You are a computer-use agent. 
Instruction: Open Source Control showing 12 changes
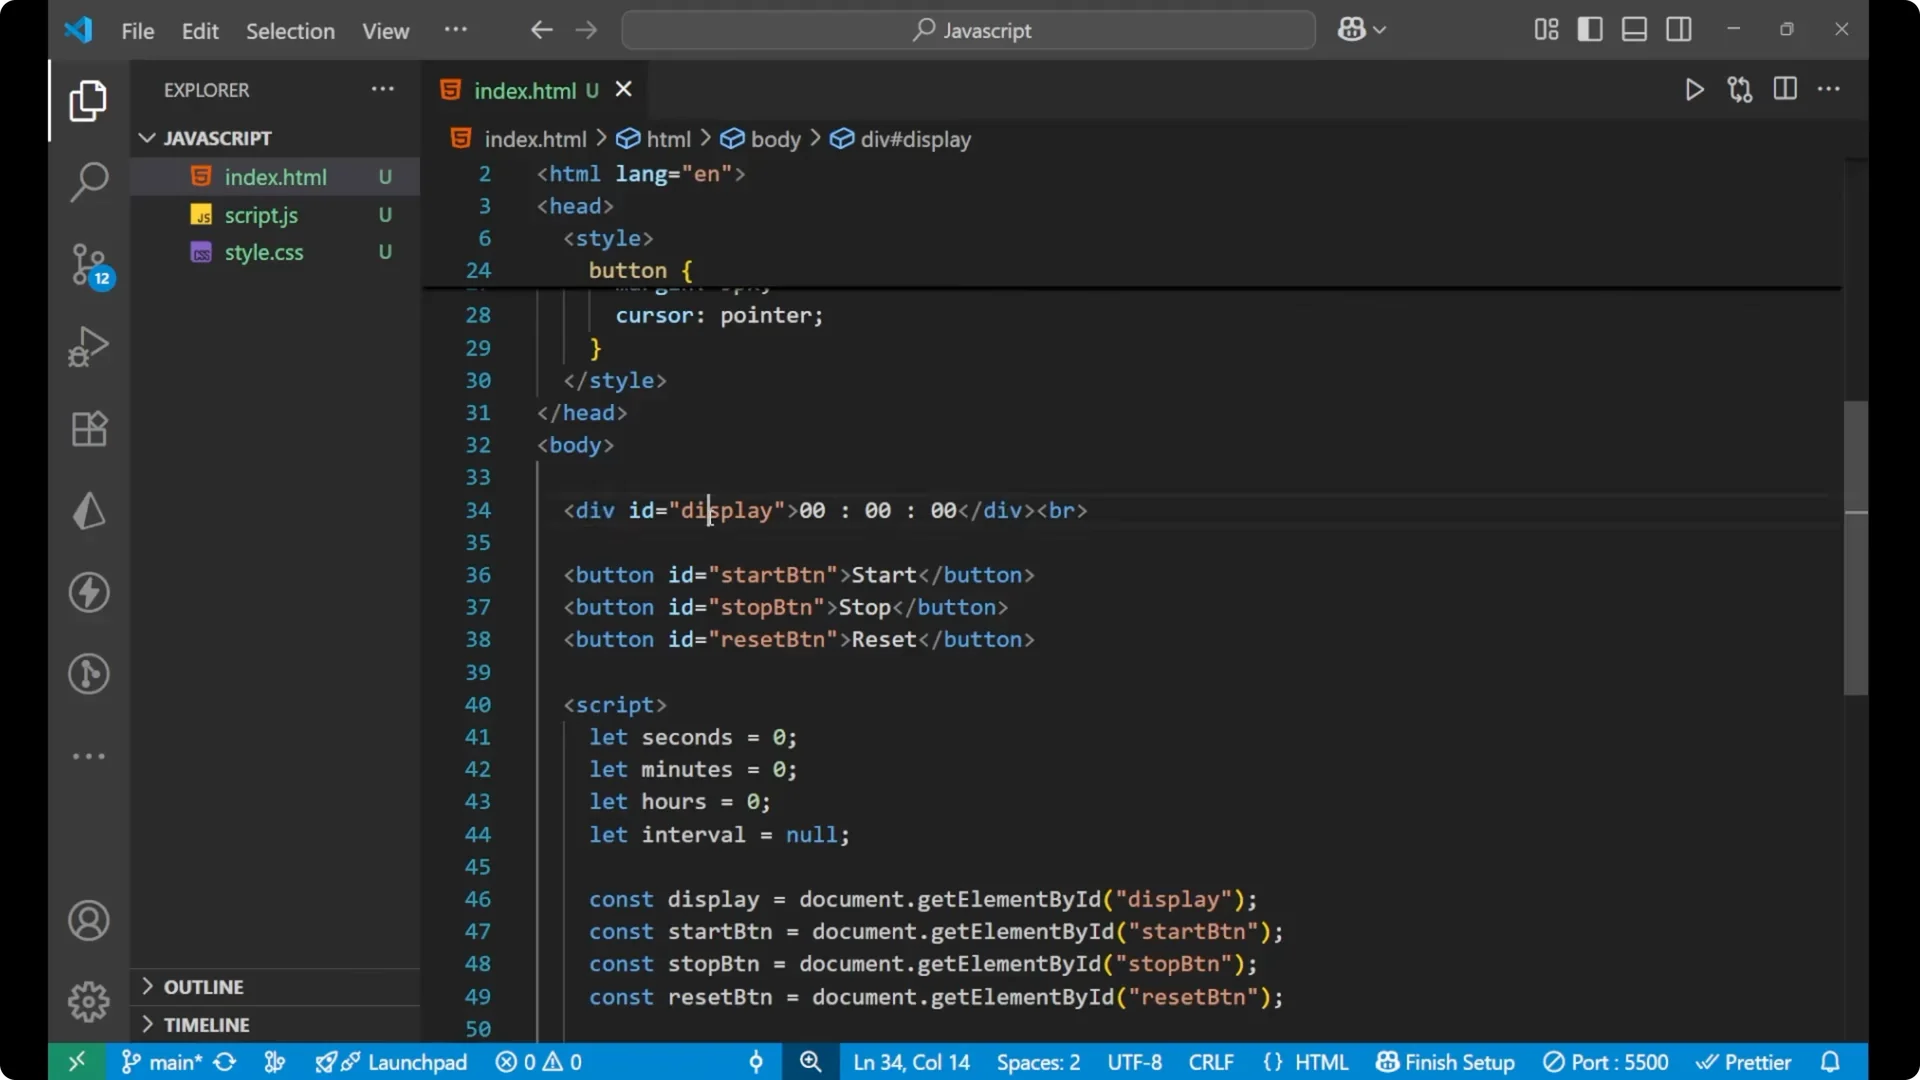pos(88,265)
